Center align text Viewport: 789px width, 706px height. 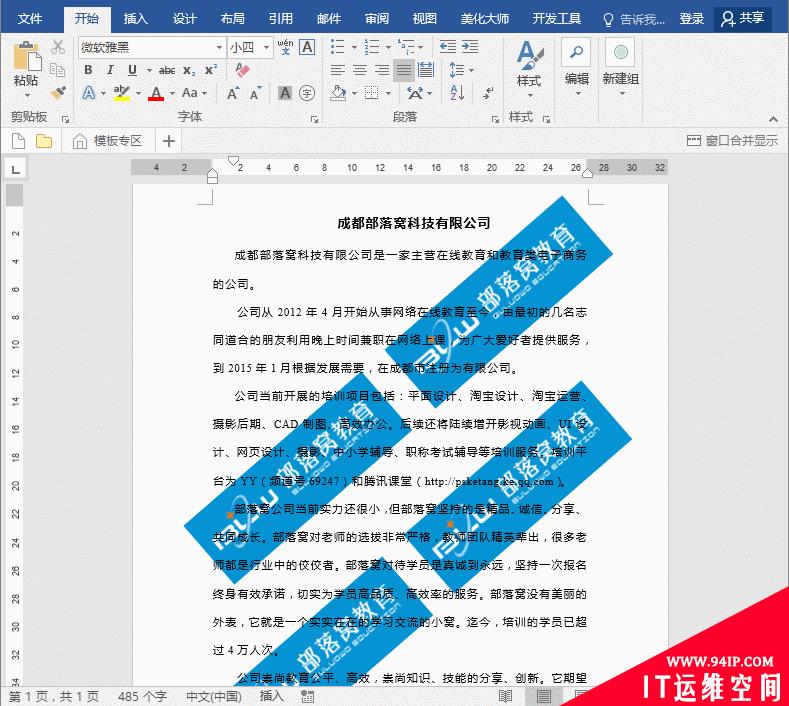point(360,70)
